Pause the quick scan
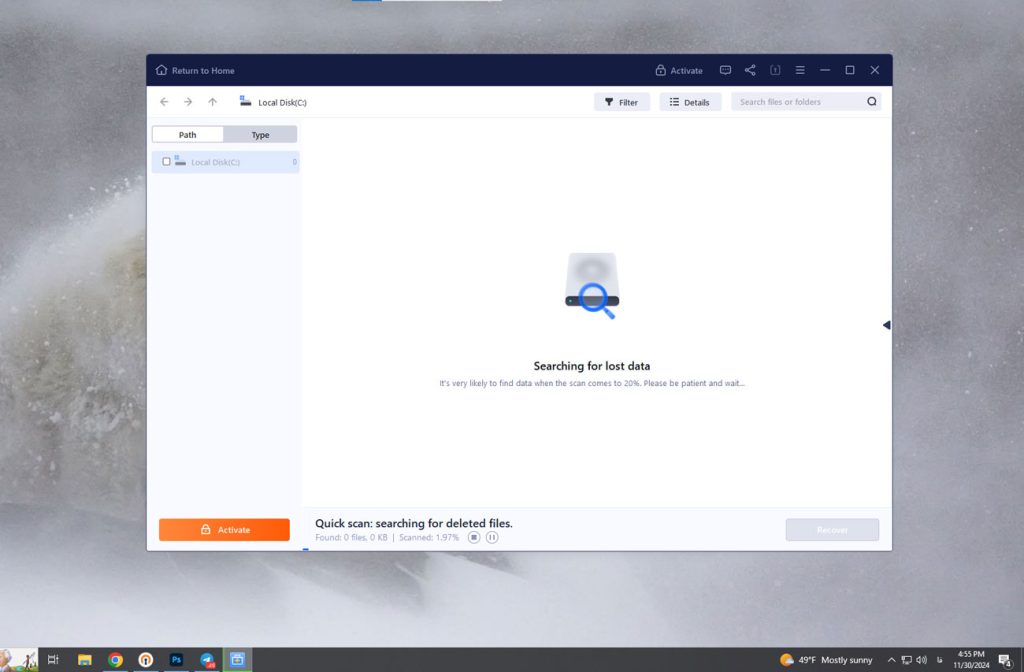Image resolution: width=1024 pixels, height=672 pixels. click(x=492, y=537)
